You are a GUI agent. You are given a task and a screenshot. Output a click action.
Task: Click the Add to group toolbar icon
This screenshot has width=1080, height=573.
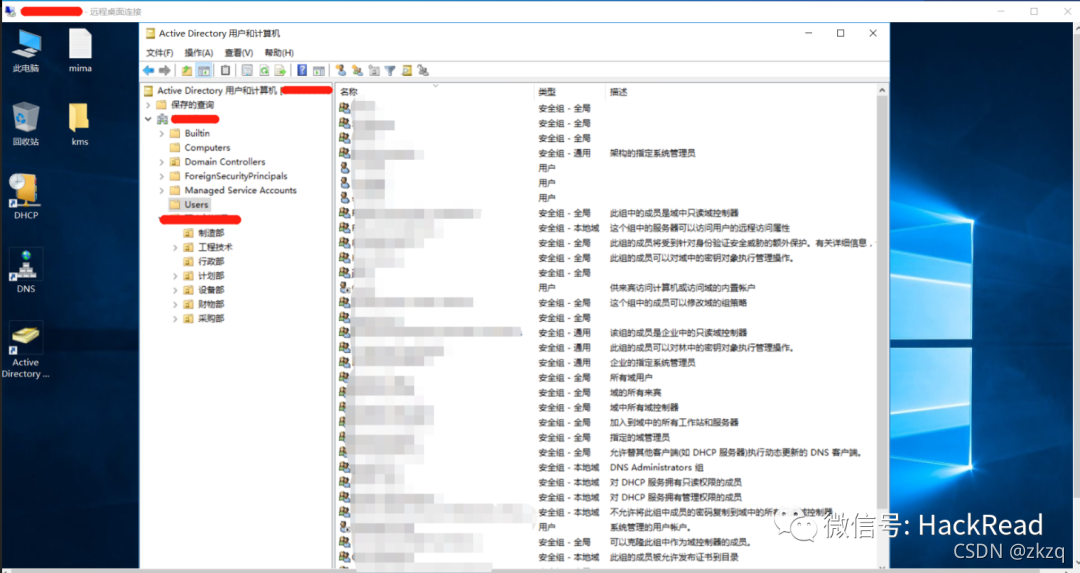pos(423,70)
